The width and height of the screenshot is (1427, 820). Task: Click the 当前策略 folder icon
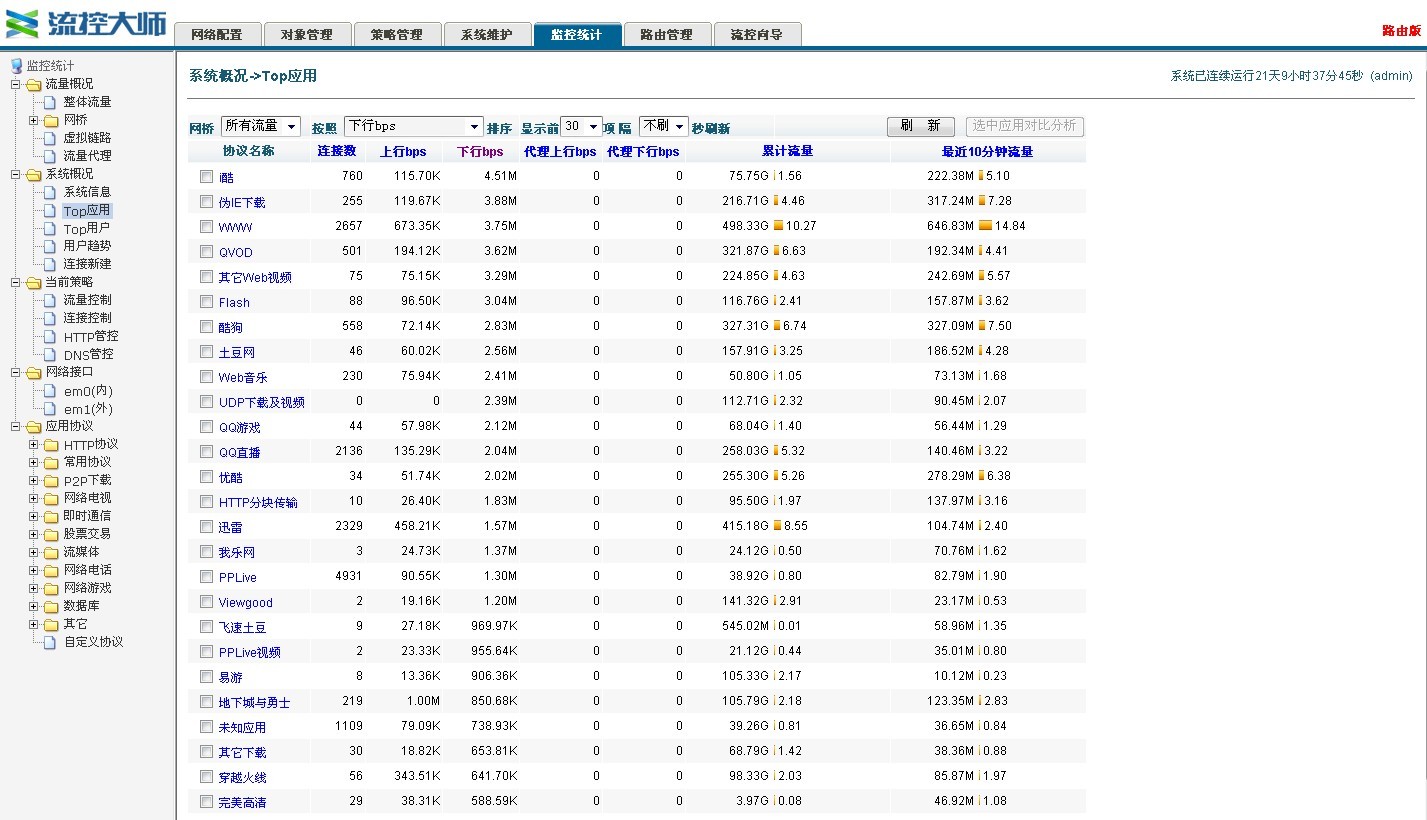point(34,282)
